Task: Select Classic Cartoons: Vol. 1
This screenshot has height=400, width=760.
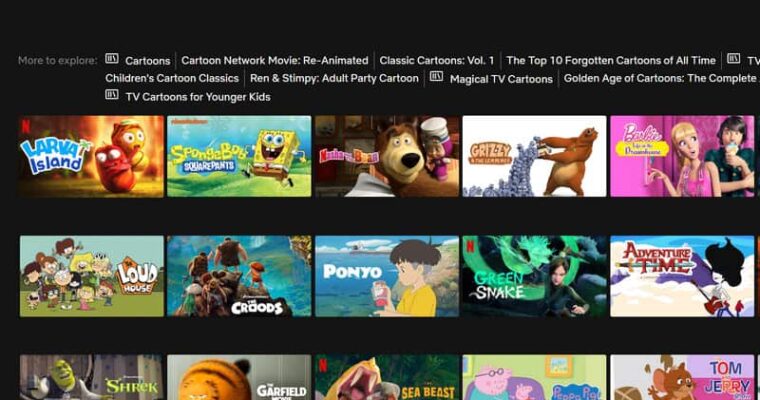Action: [437, 61]
